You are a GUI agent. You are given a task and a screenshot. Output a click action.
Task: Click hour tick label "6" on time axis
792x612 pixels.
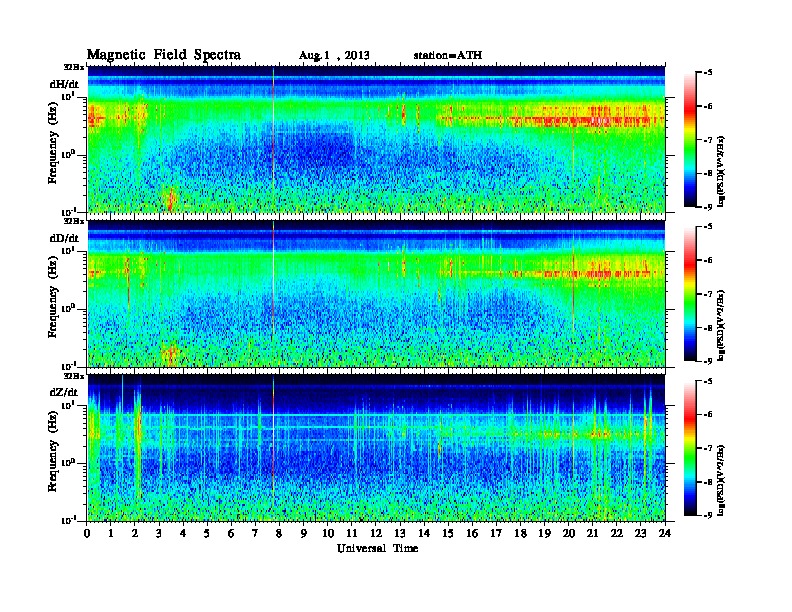(x=231, y=534)
